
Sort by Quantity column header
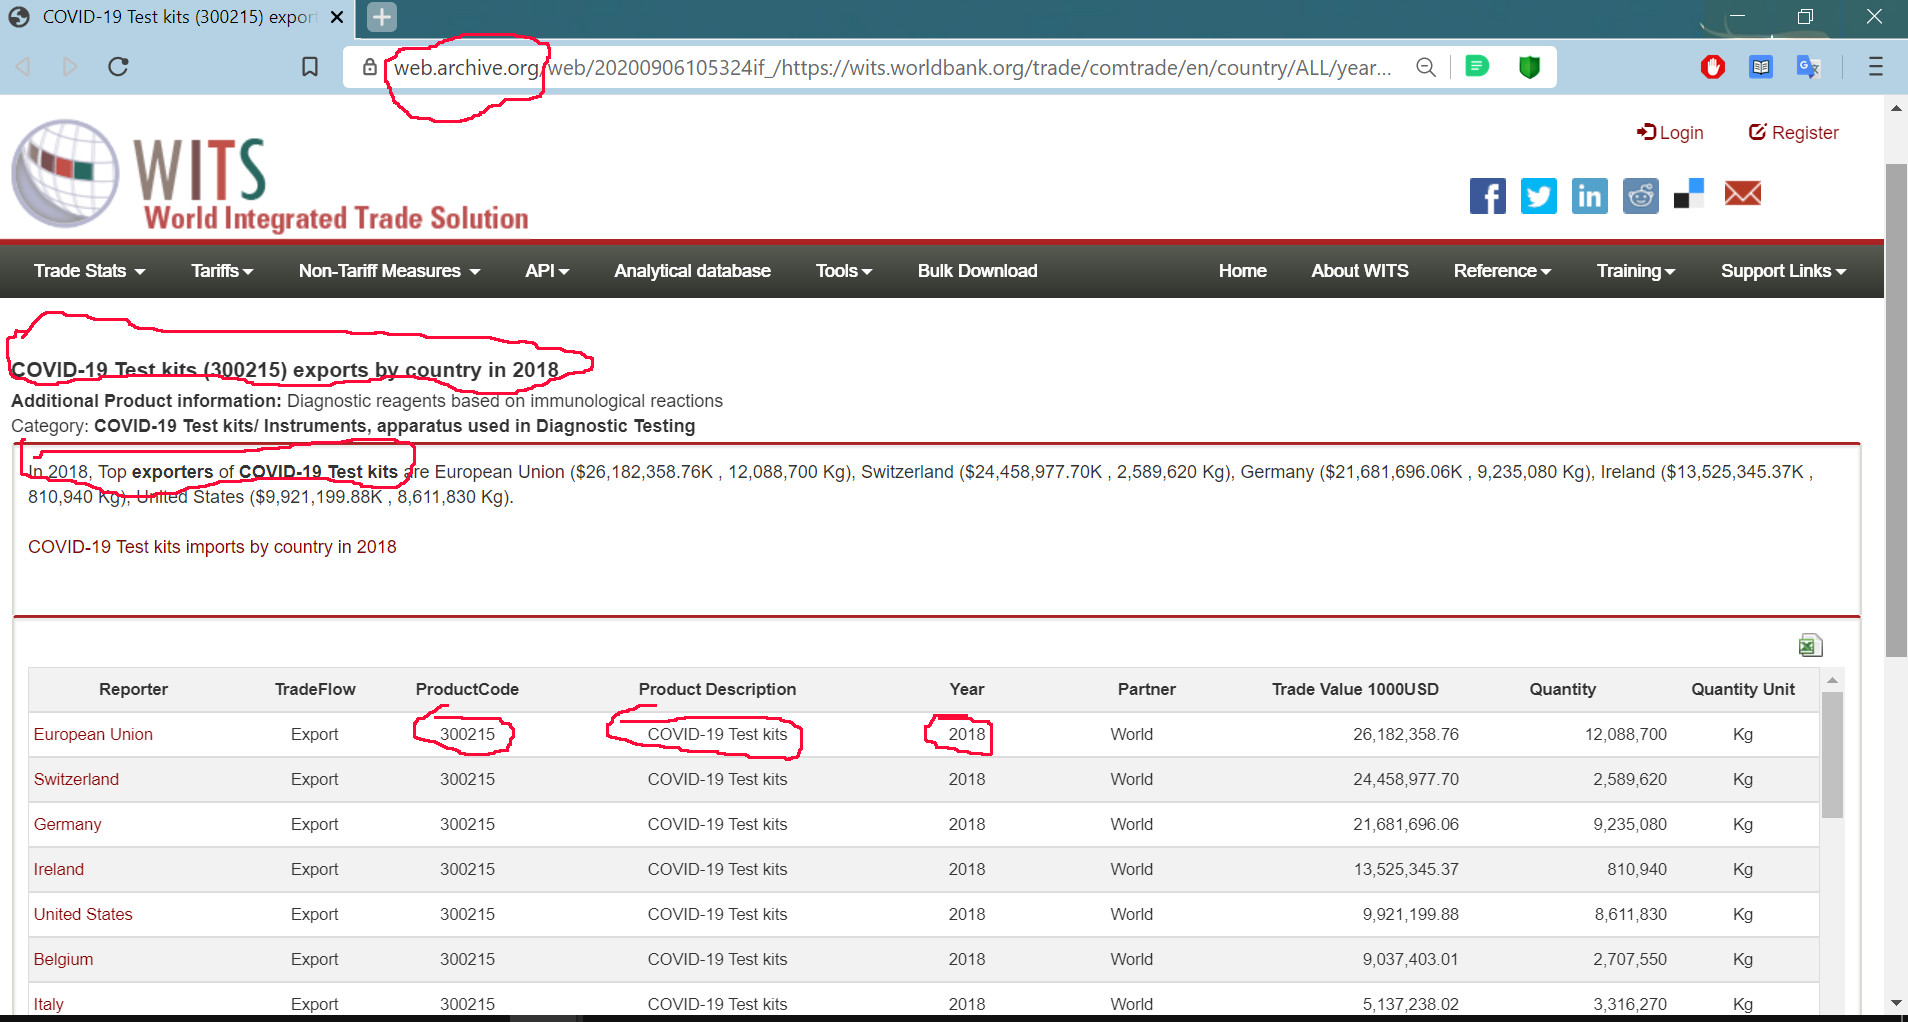(1562, 689)
